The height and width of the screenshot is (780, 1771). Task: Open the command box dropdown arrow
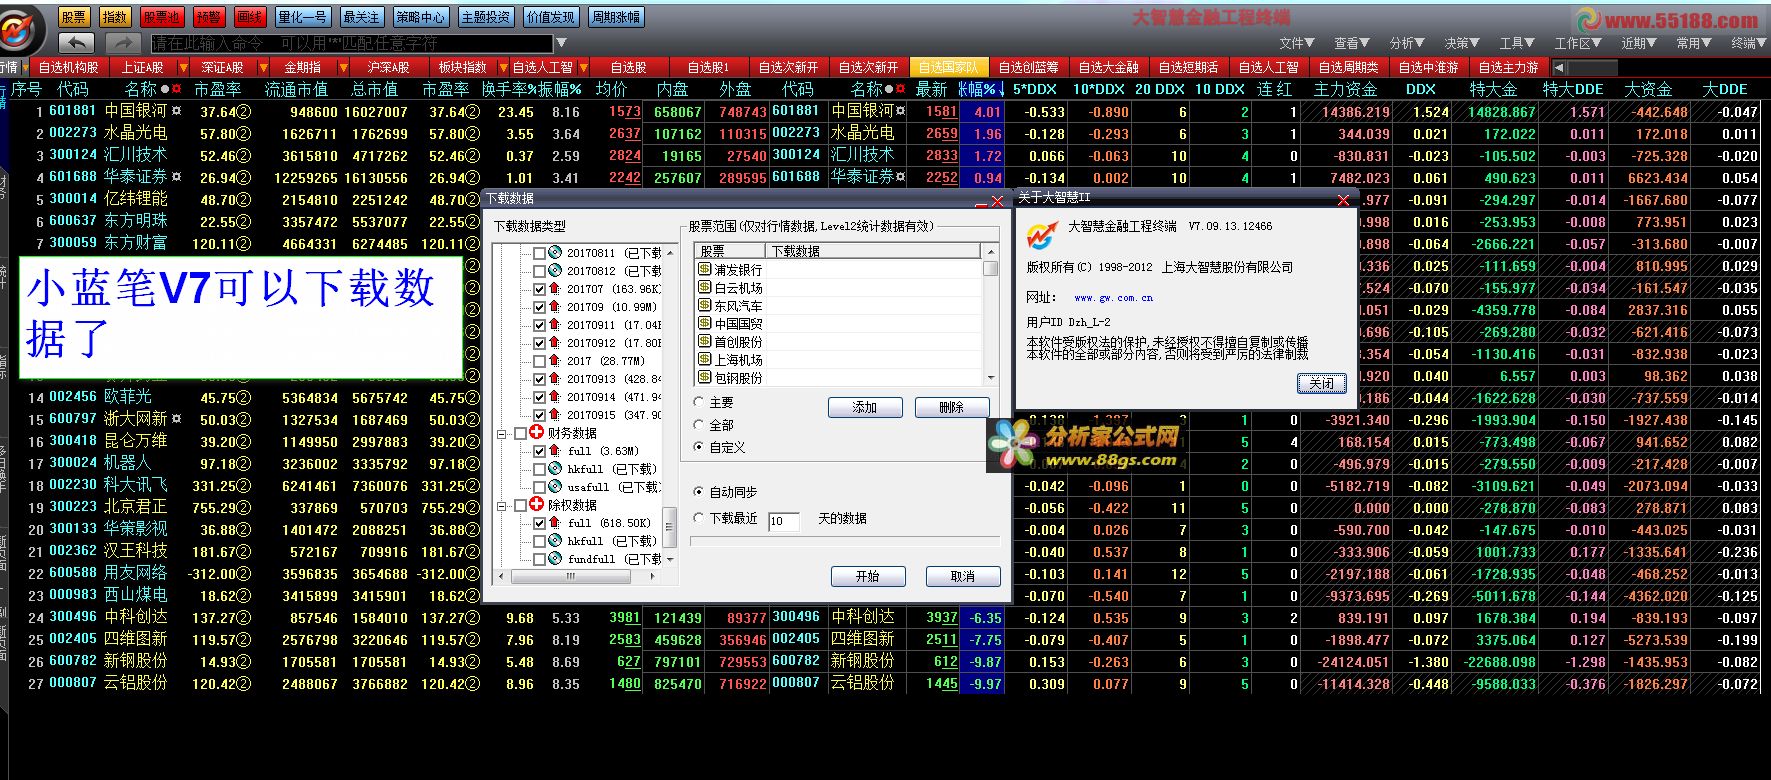click(561, 43)
